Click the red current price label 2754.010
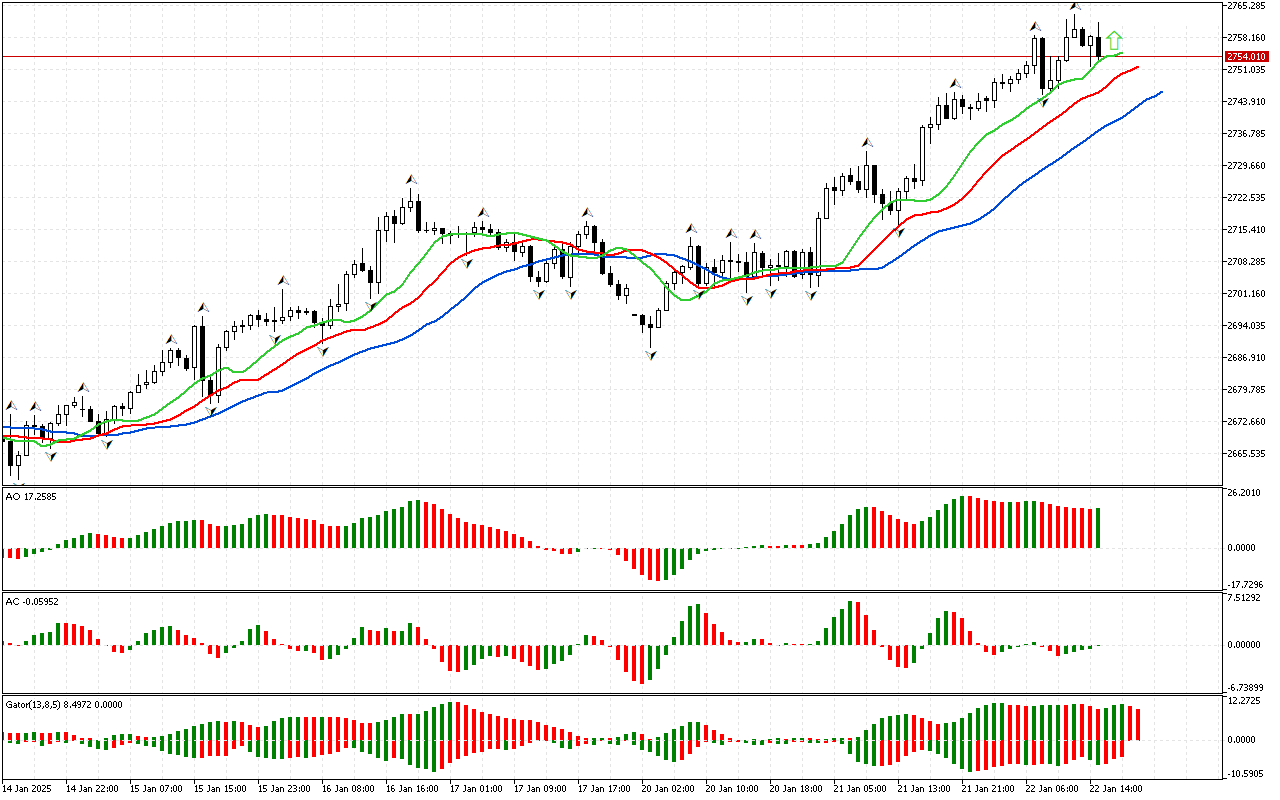The image size is (1280, 800). point(1246,57)
